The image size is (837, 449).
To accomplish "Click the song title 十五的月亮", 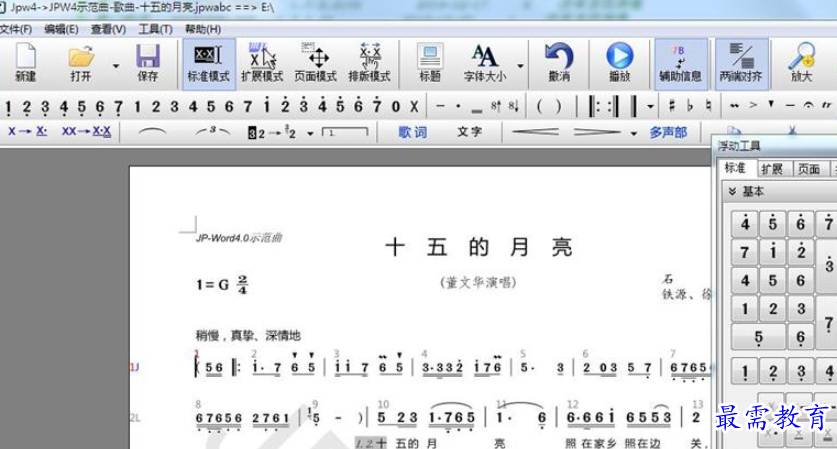I will tap(478, 247).
